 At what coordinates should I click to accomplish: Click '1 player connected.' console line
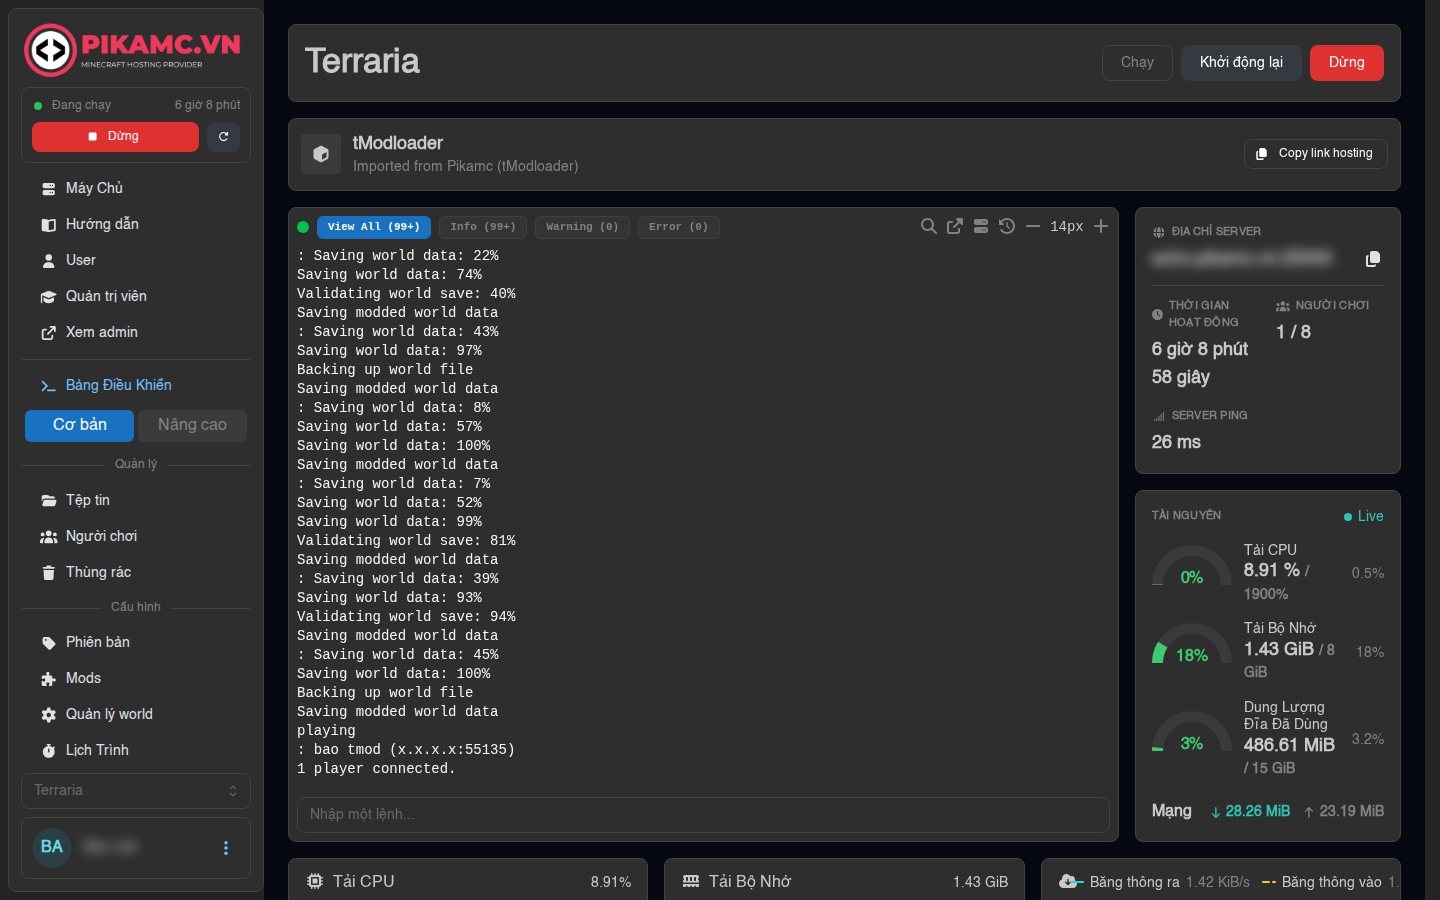click(376, 769)
